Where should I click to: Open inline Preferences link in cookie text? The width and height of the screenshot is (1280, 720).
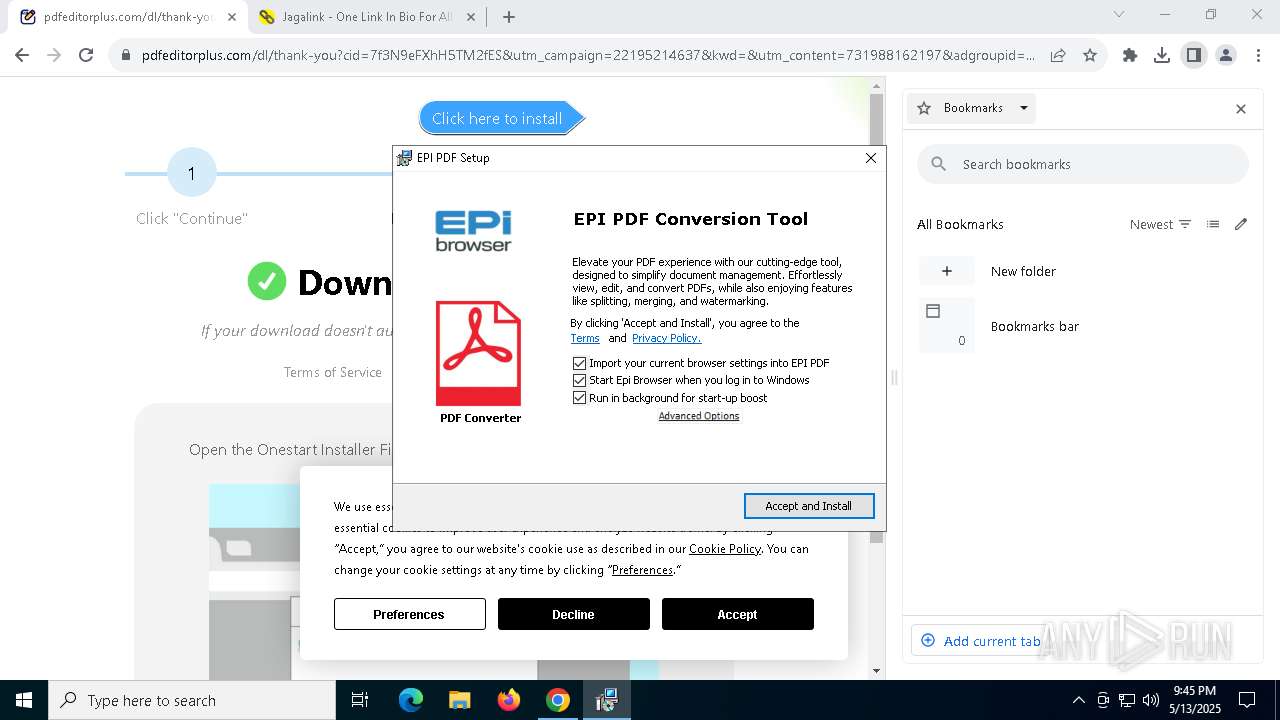point(642,570)
